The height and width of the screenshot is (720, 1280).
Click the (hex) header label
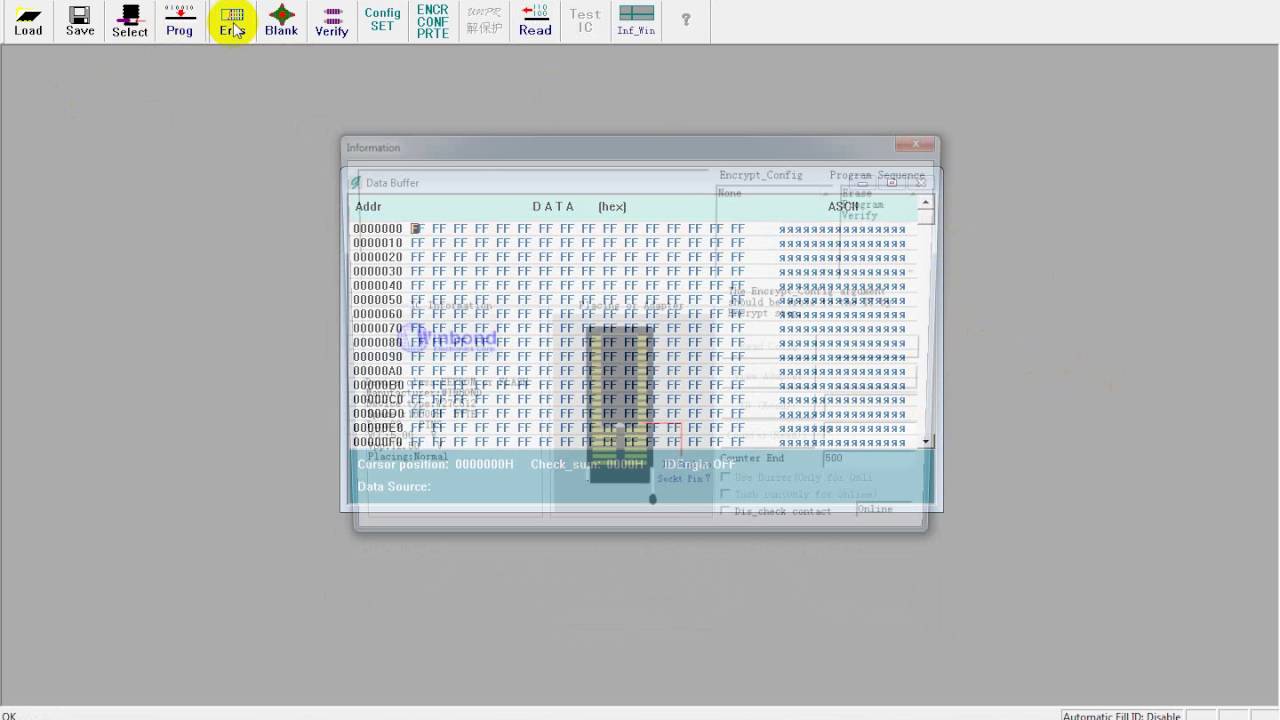coord(612,207)
